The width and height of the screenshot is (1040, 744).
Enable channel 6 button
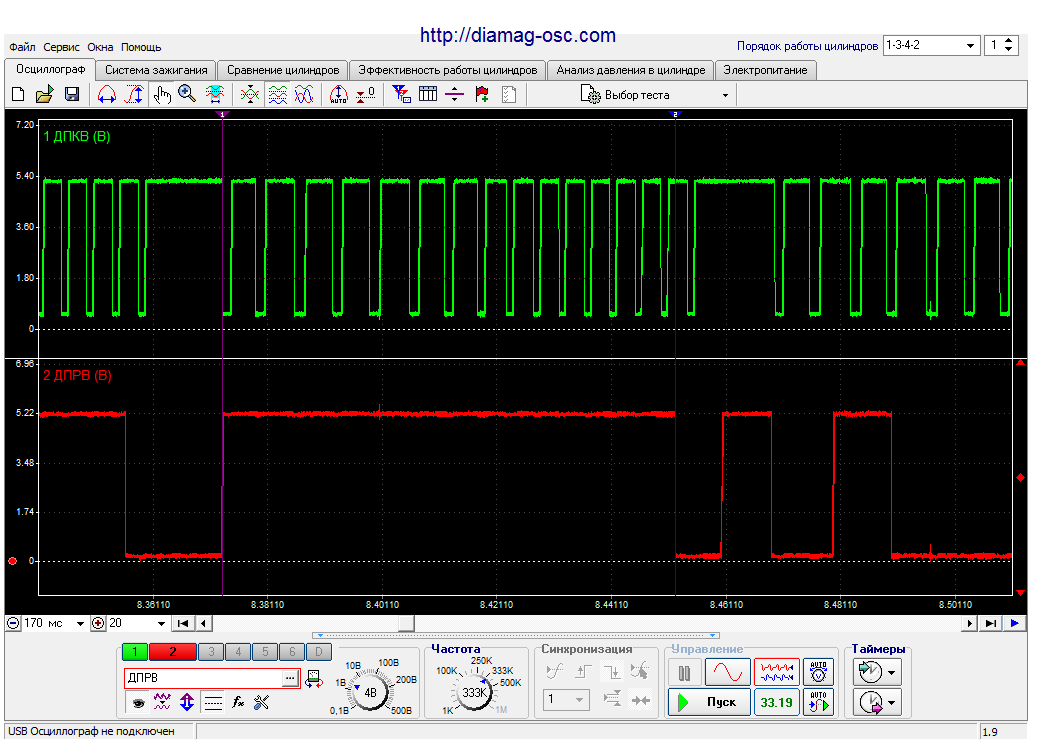coord(292,652)
